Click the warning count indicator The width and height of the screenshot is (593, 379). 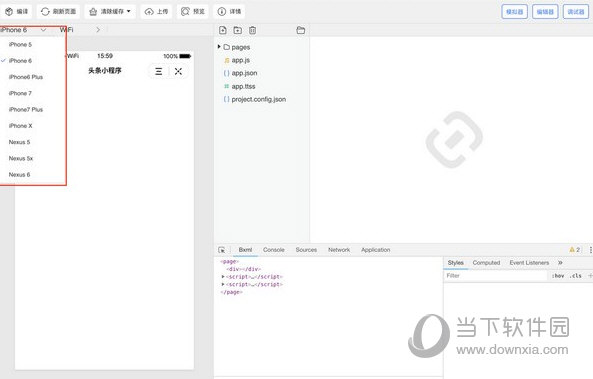click(574, 250)
